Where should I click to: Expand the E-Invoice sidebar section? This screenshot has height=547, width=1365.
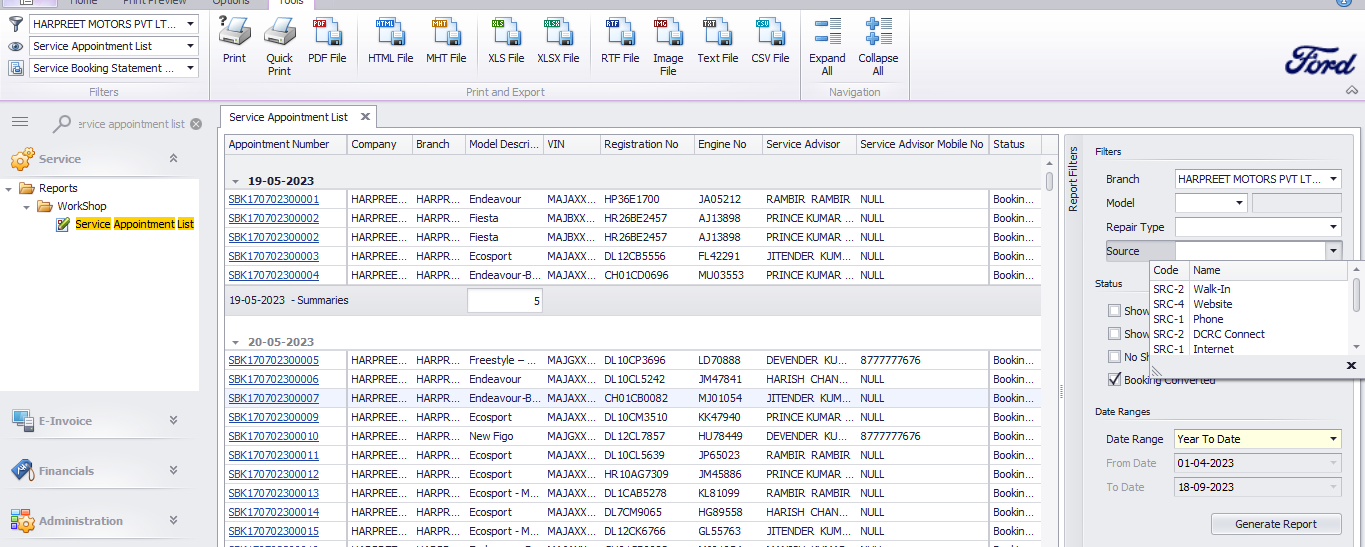click(x=173, y=420)
